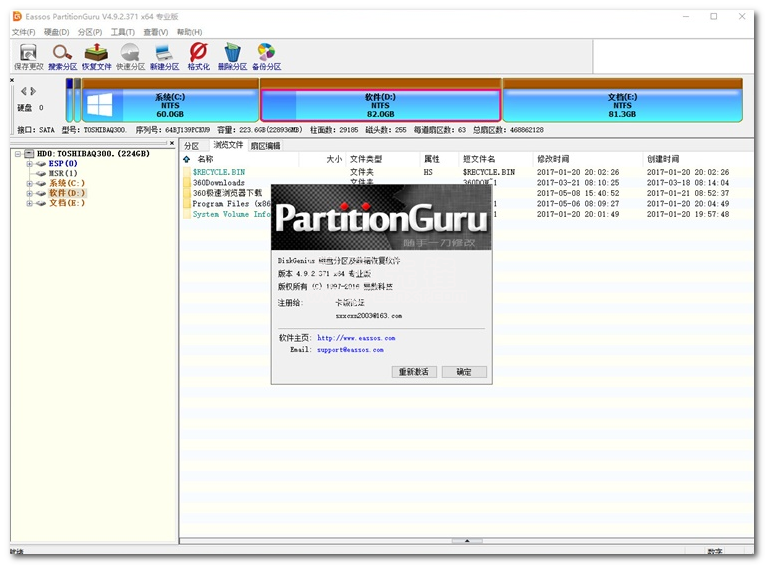Open the File (文件) menu

point(23,32)
